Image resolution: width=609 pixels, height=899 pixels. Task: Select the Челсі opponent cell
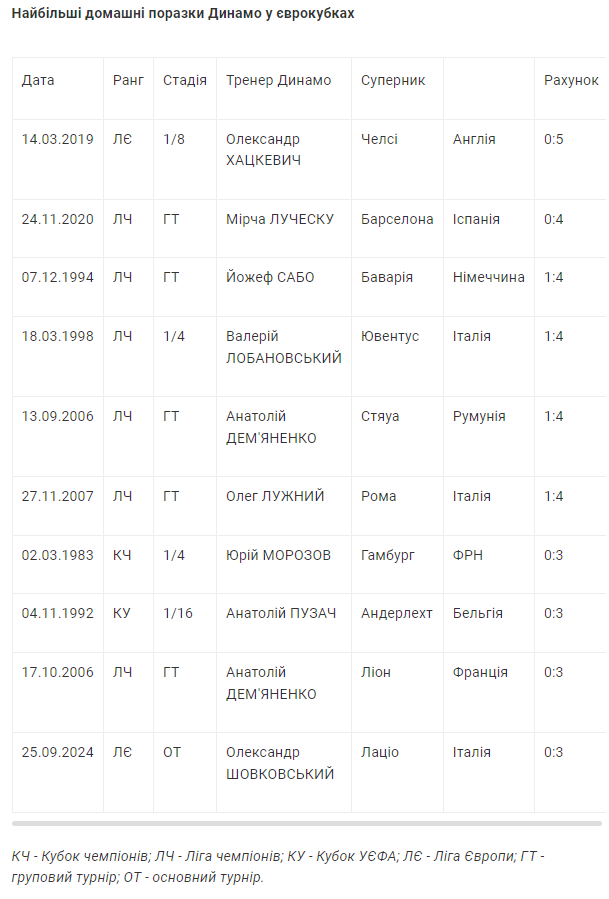point(379,139)
